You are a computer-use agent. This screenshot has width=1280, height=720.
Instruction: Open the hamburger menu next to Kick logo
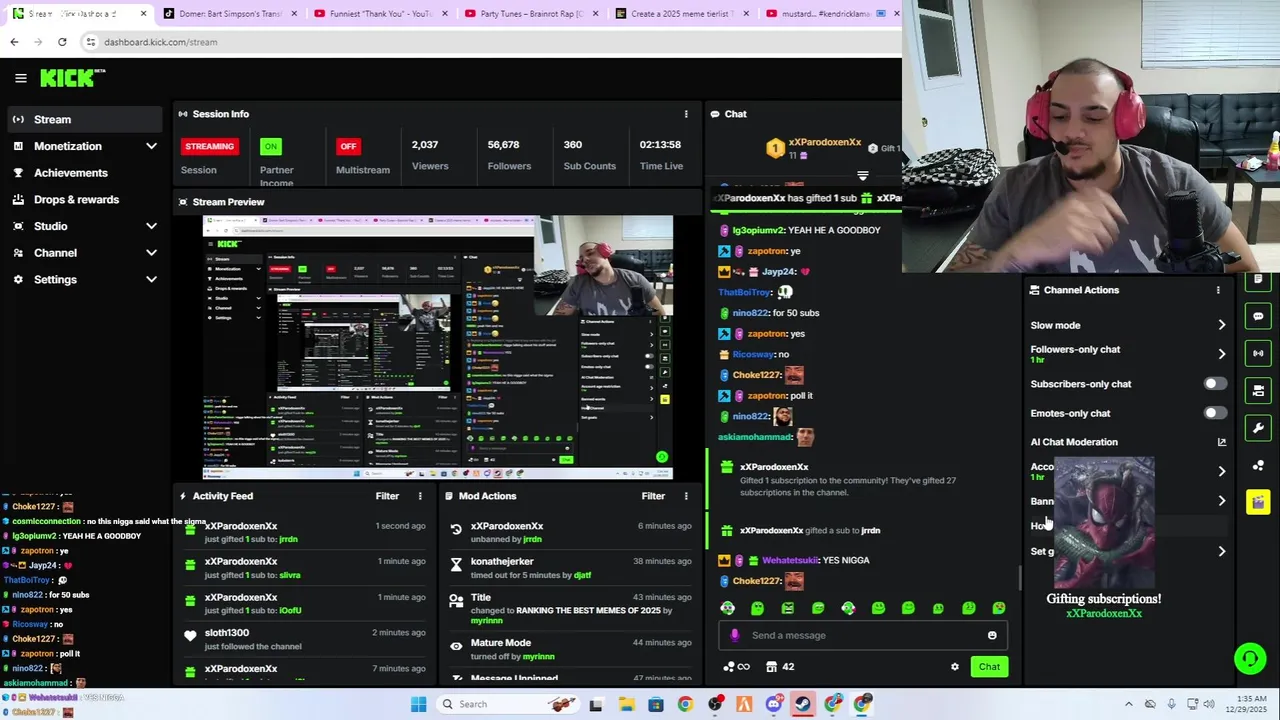tap(20, 78)
